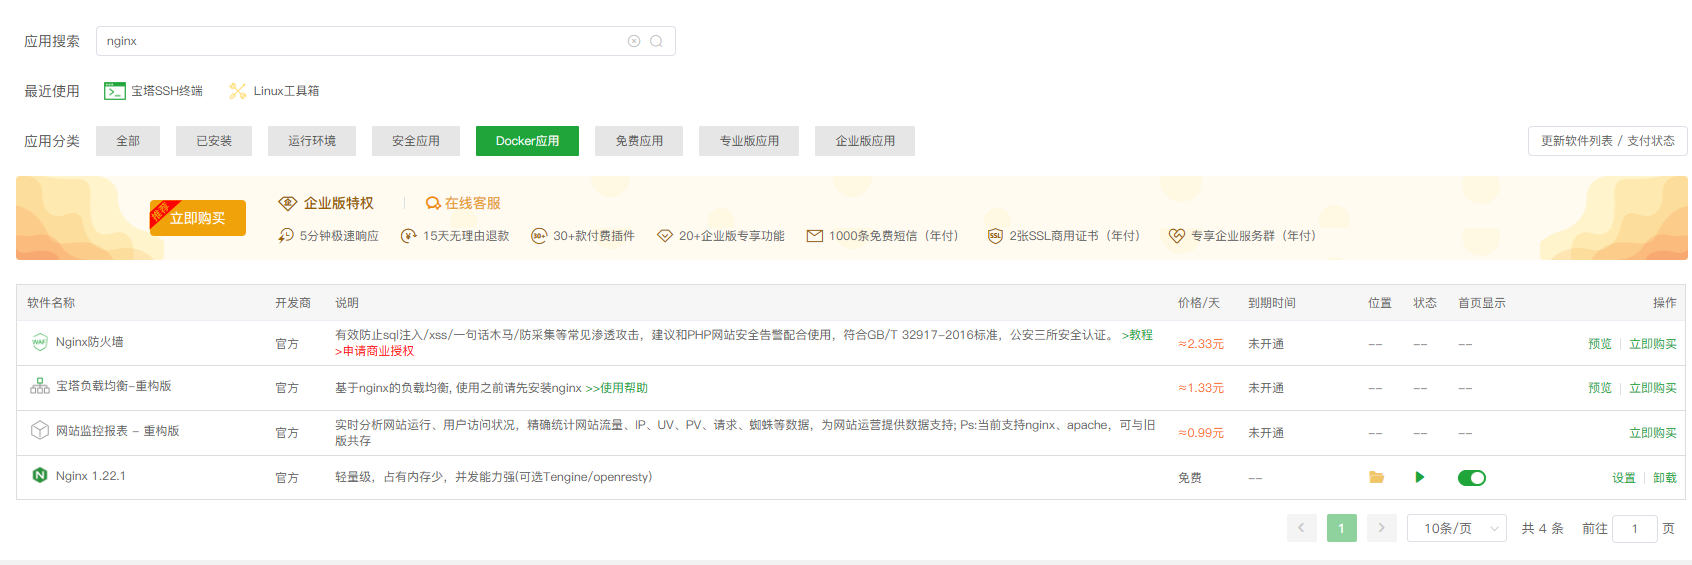The height and width of the screenshot is (565, 1692).
Task: Open Linux工具箱 recent app icon
Action: (237, 91)
